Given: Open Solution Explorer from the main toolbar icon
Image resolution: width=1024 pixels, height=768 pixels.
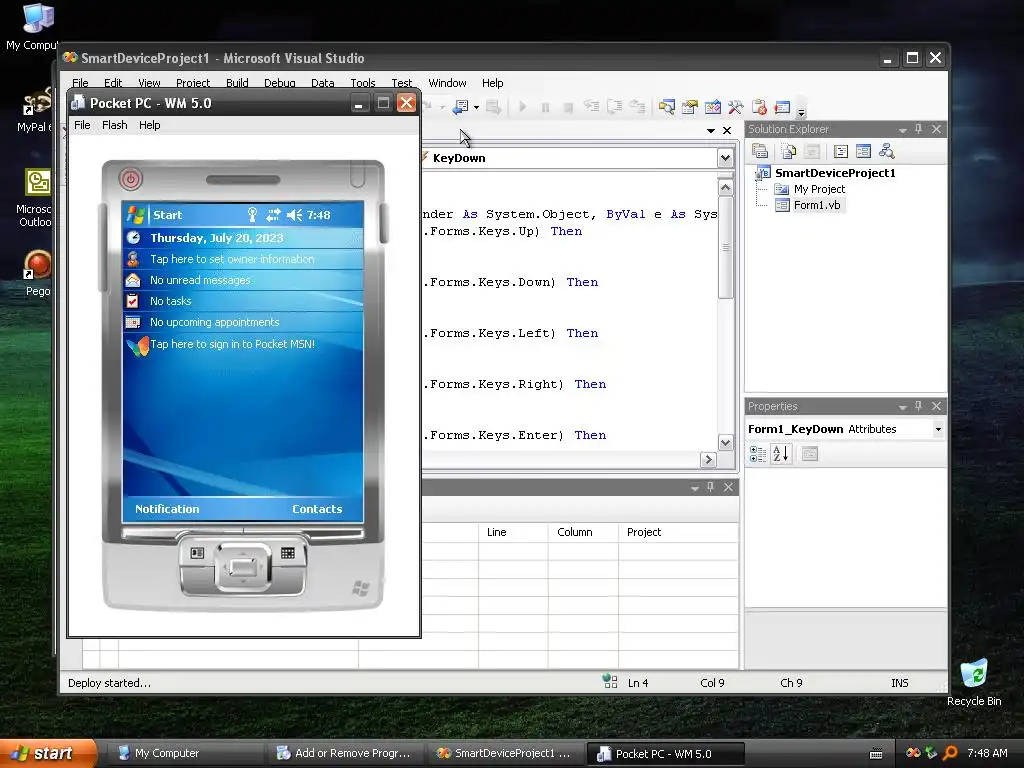Looking at the screenshot, I should pos(667,106).
